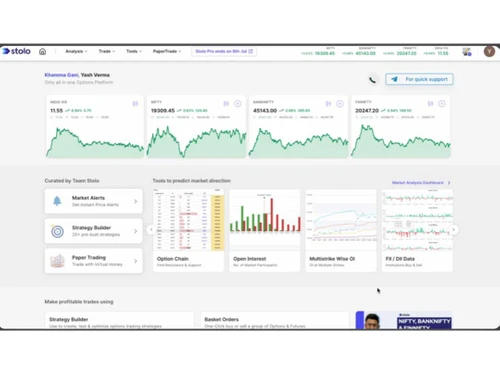Open the gift rewards icon in header
The image size is (500, 375).
tap(467, 52)
